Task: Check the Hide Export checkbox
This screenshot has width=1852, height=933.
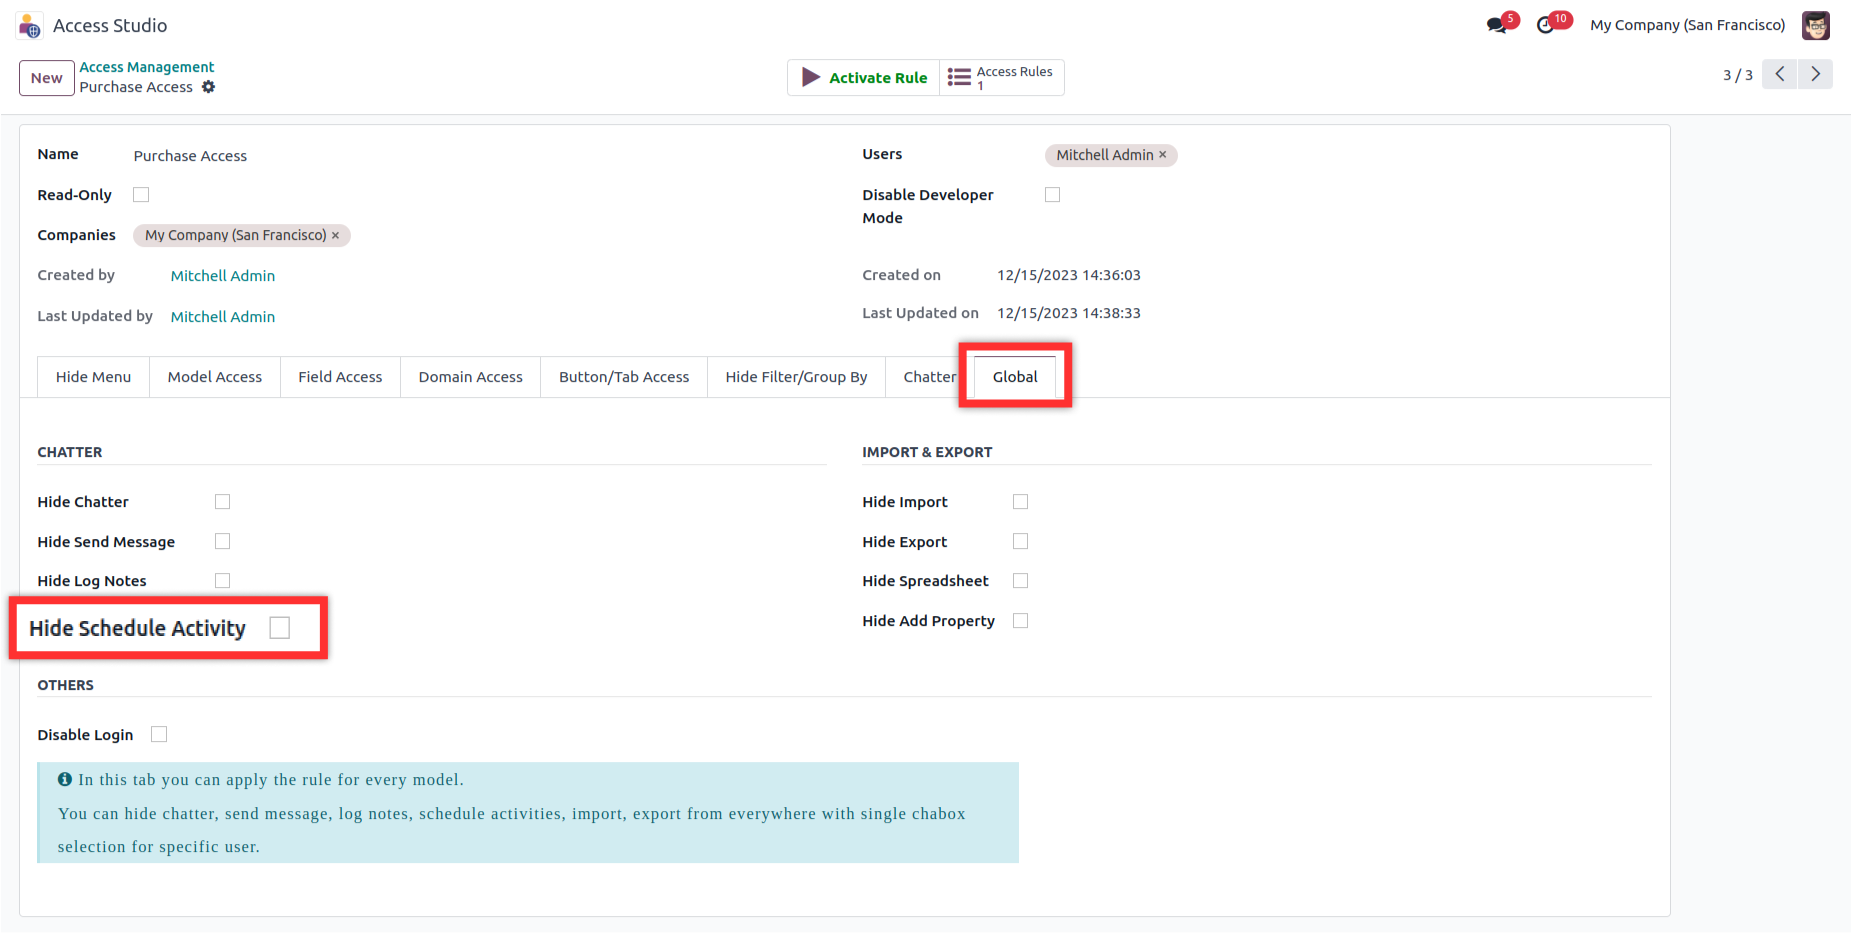Action: coord(1020,541)
